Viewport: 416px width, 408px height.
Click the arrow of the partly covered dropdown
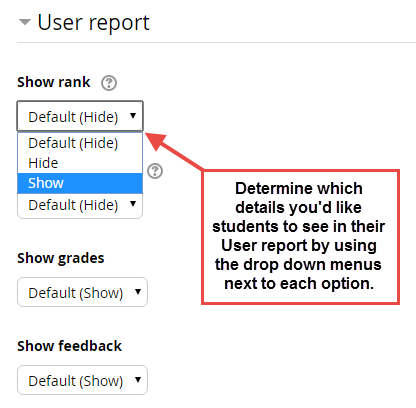[x=133, y=204]
